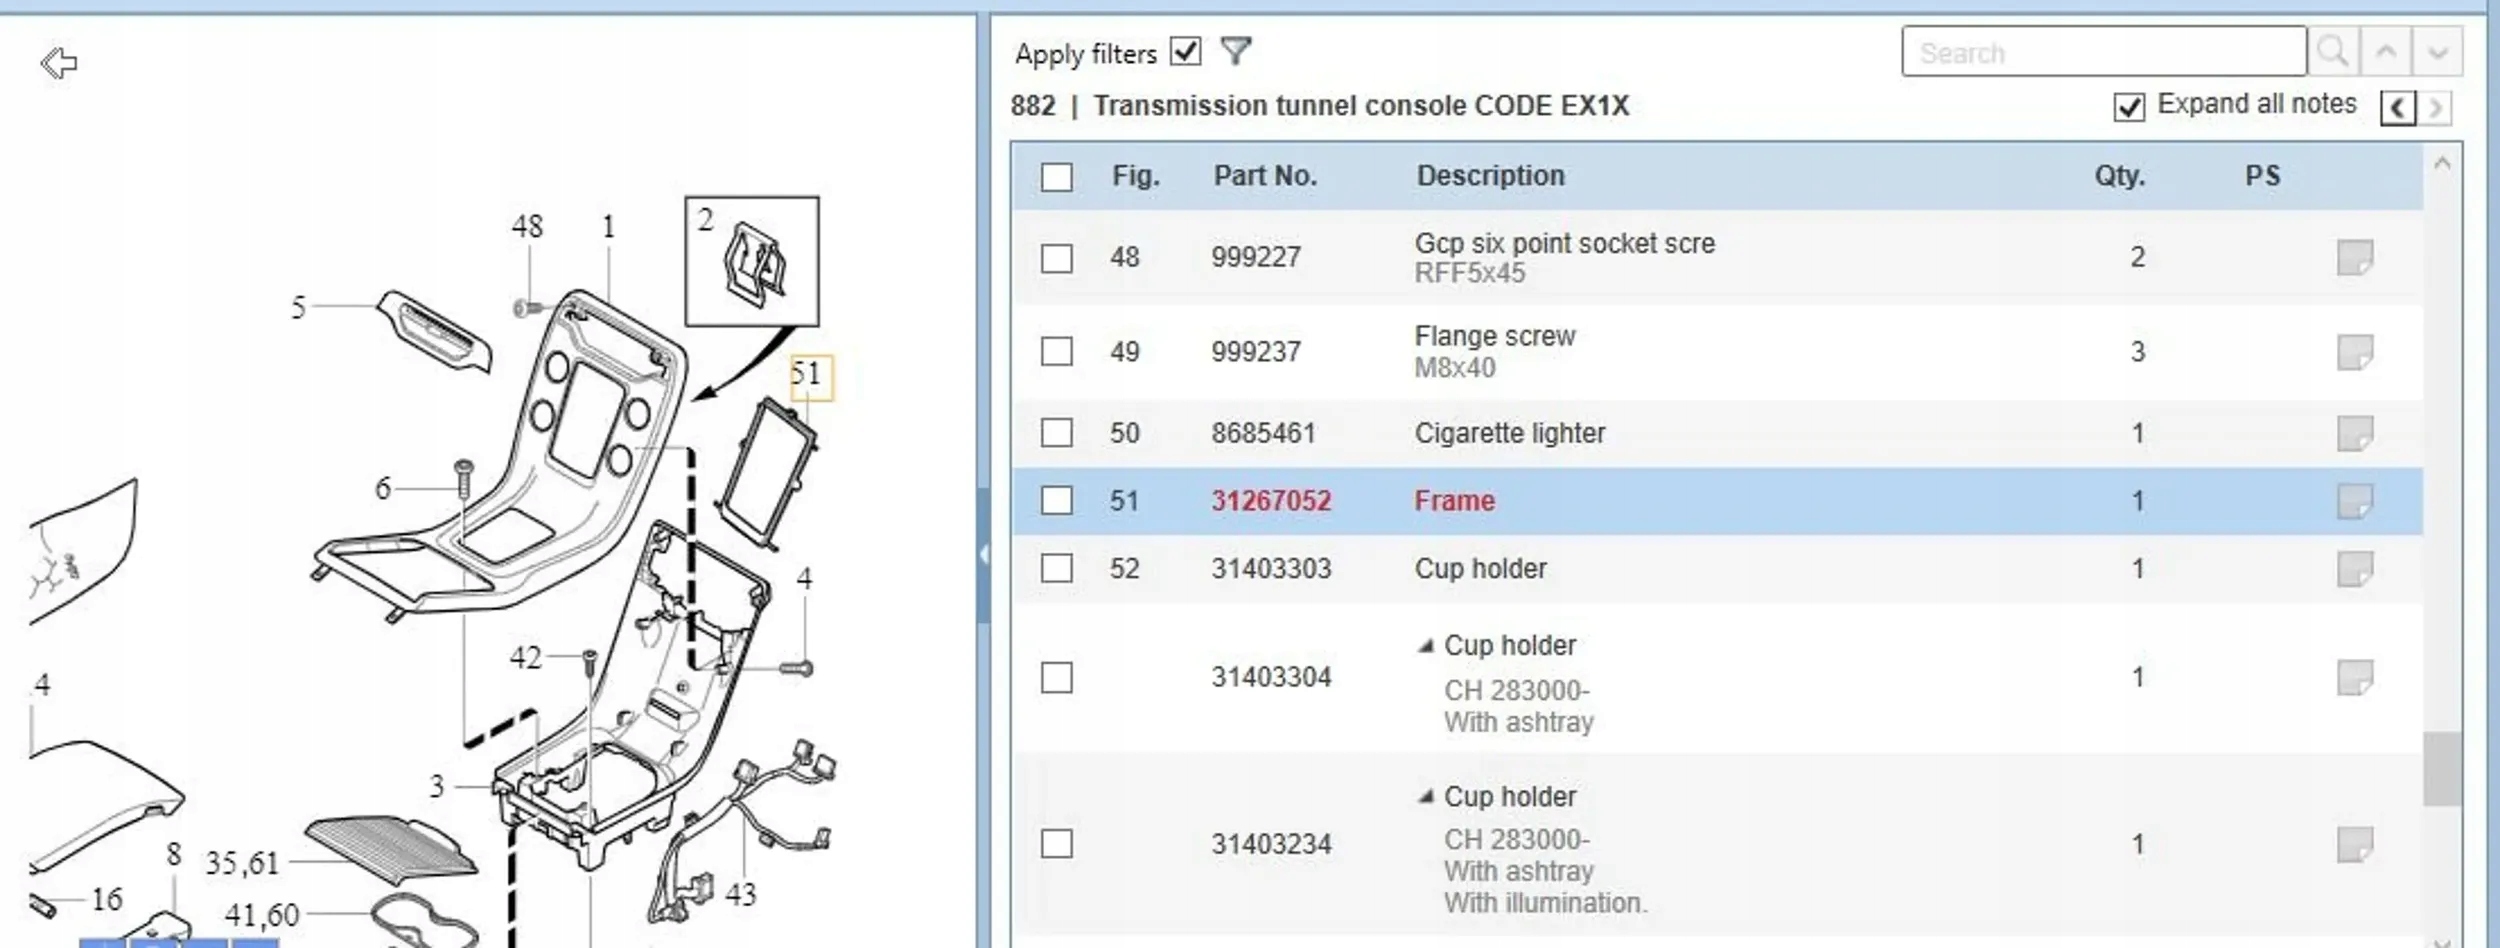Open note icon for part 31403304
This screenshot has height=948, width=2500.
(2355, 677)
